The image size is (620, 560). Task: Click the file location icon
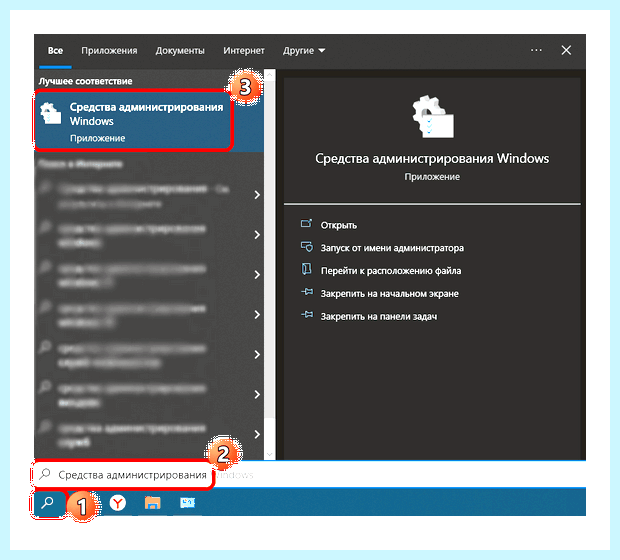pos(306,269)
